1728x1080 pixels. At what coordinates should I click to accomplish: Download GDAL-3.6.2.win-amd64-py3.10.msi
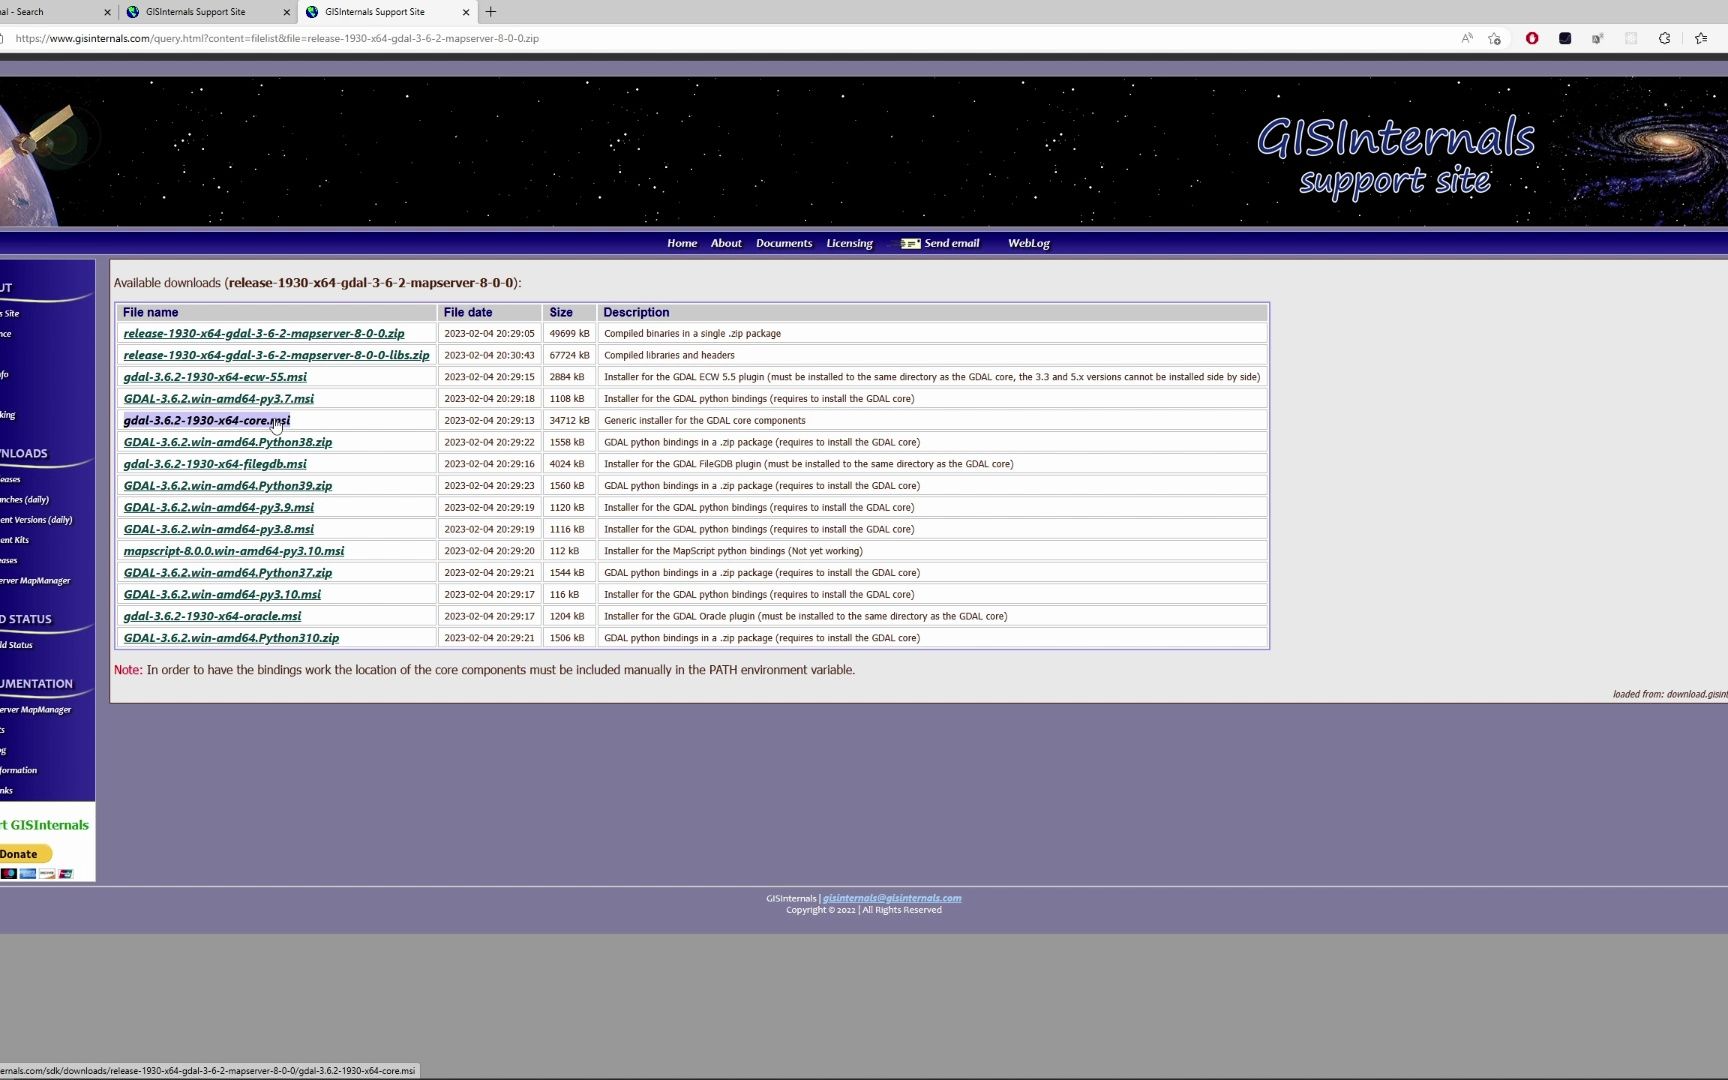tap(222, 594)
